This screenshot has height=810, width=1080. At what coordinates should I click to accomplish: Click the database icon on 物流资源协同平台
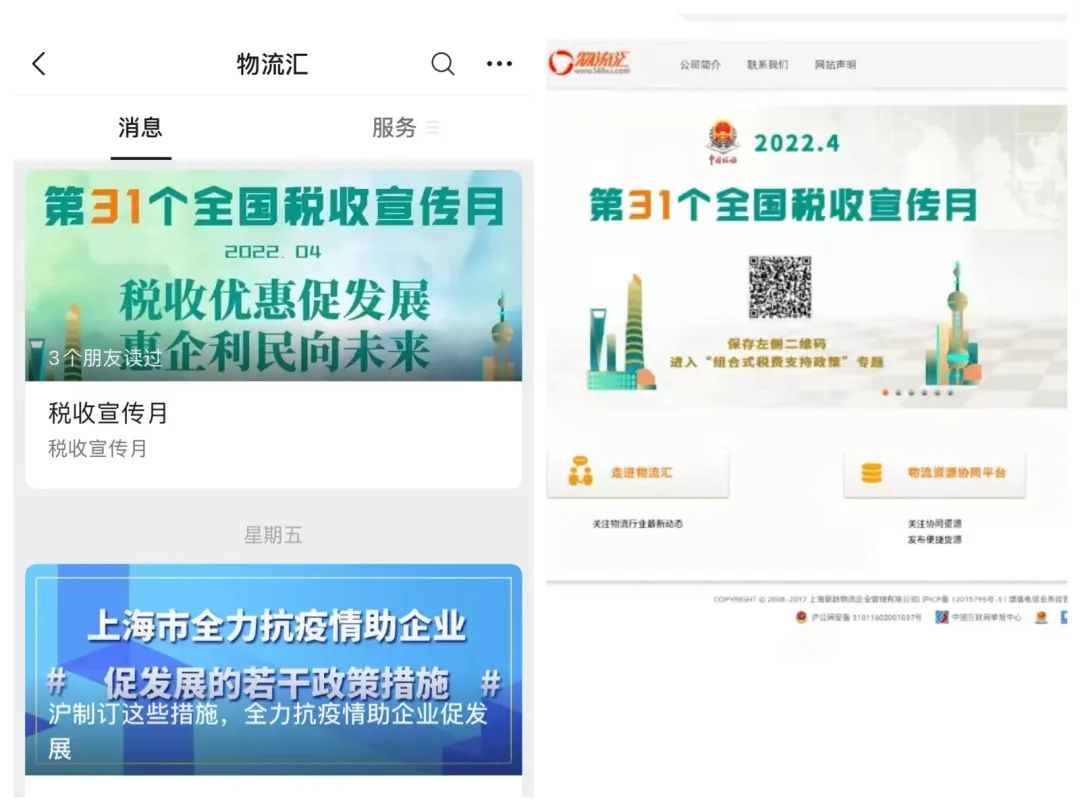click(871, 473)
